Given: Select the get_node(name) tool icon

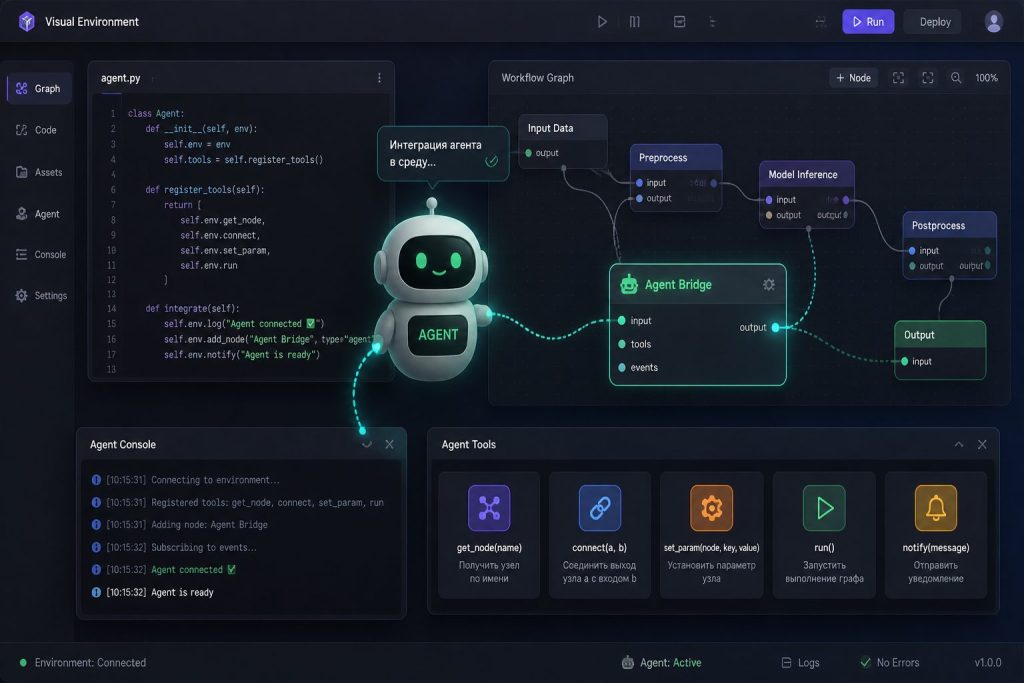Looking at the screenshot, I should pos(489,507).
